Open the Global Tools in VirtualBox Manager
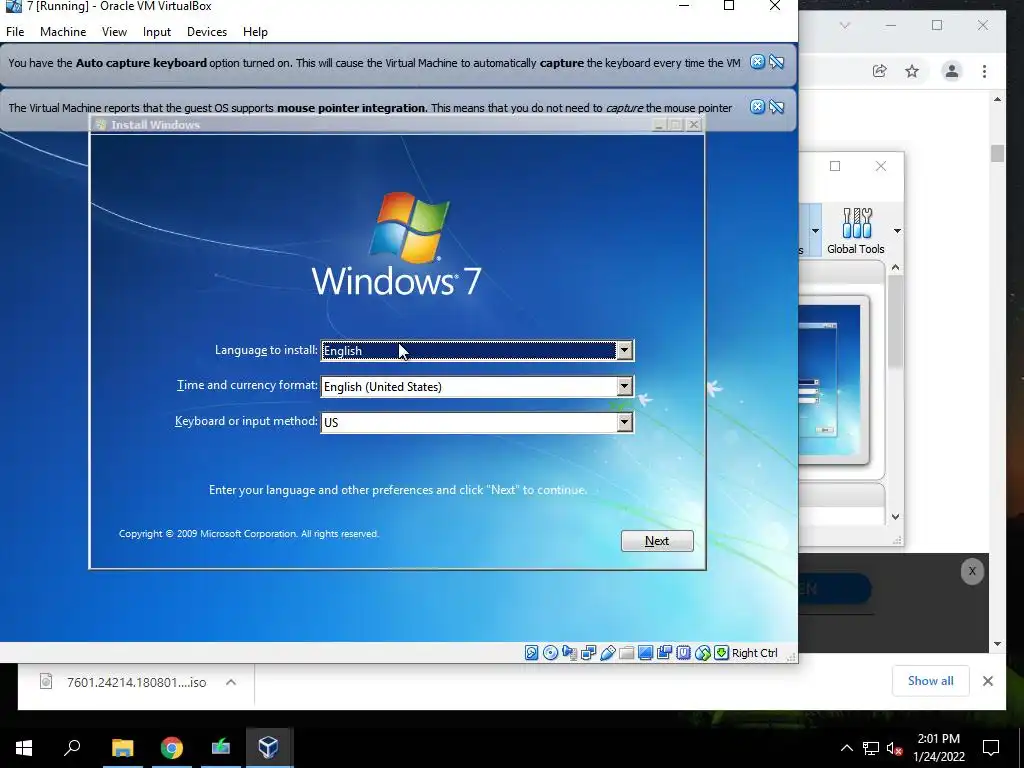Viewport: 1024px width, 768px height. (x=856, y=231)
